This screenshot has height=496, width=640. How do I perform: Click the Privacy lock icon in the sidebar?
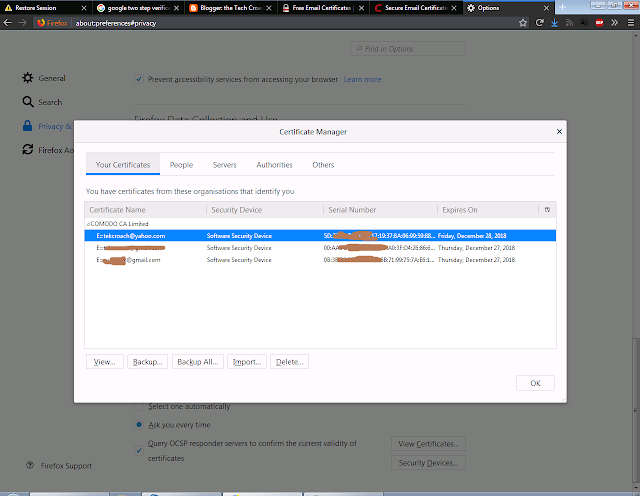tap(27, 126)
